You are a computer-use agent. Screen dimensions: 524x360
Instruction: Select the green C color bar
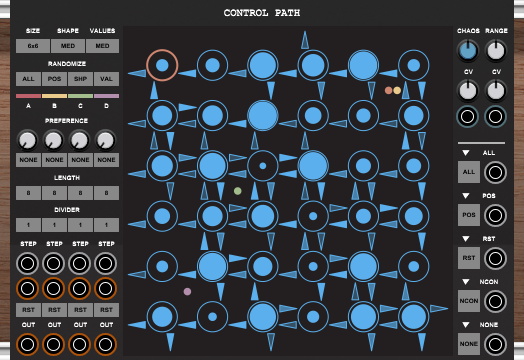pos(81,96)
